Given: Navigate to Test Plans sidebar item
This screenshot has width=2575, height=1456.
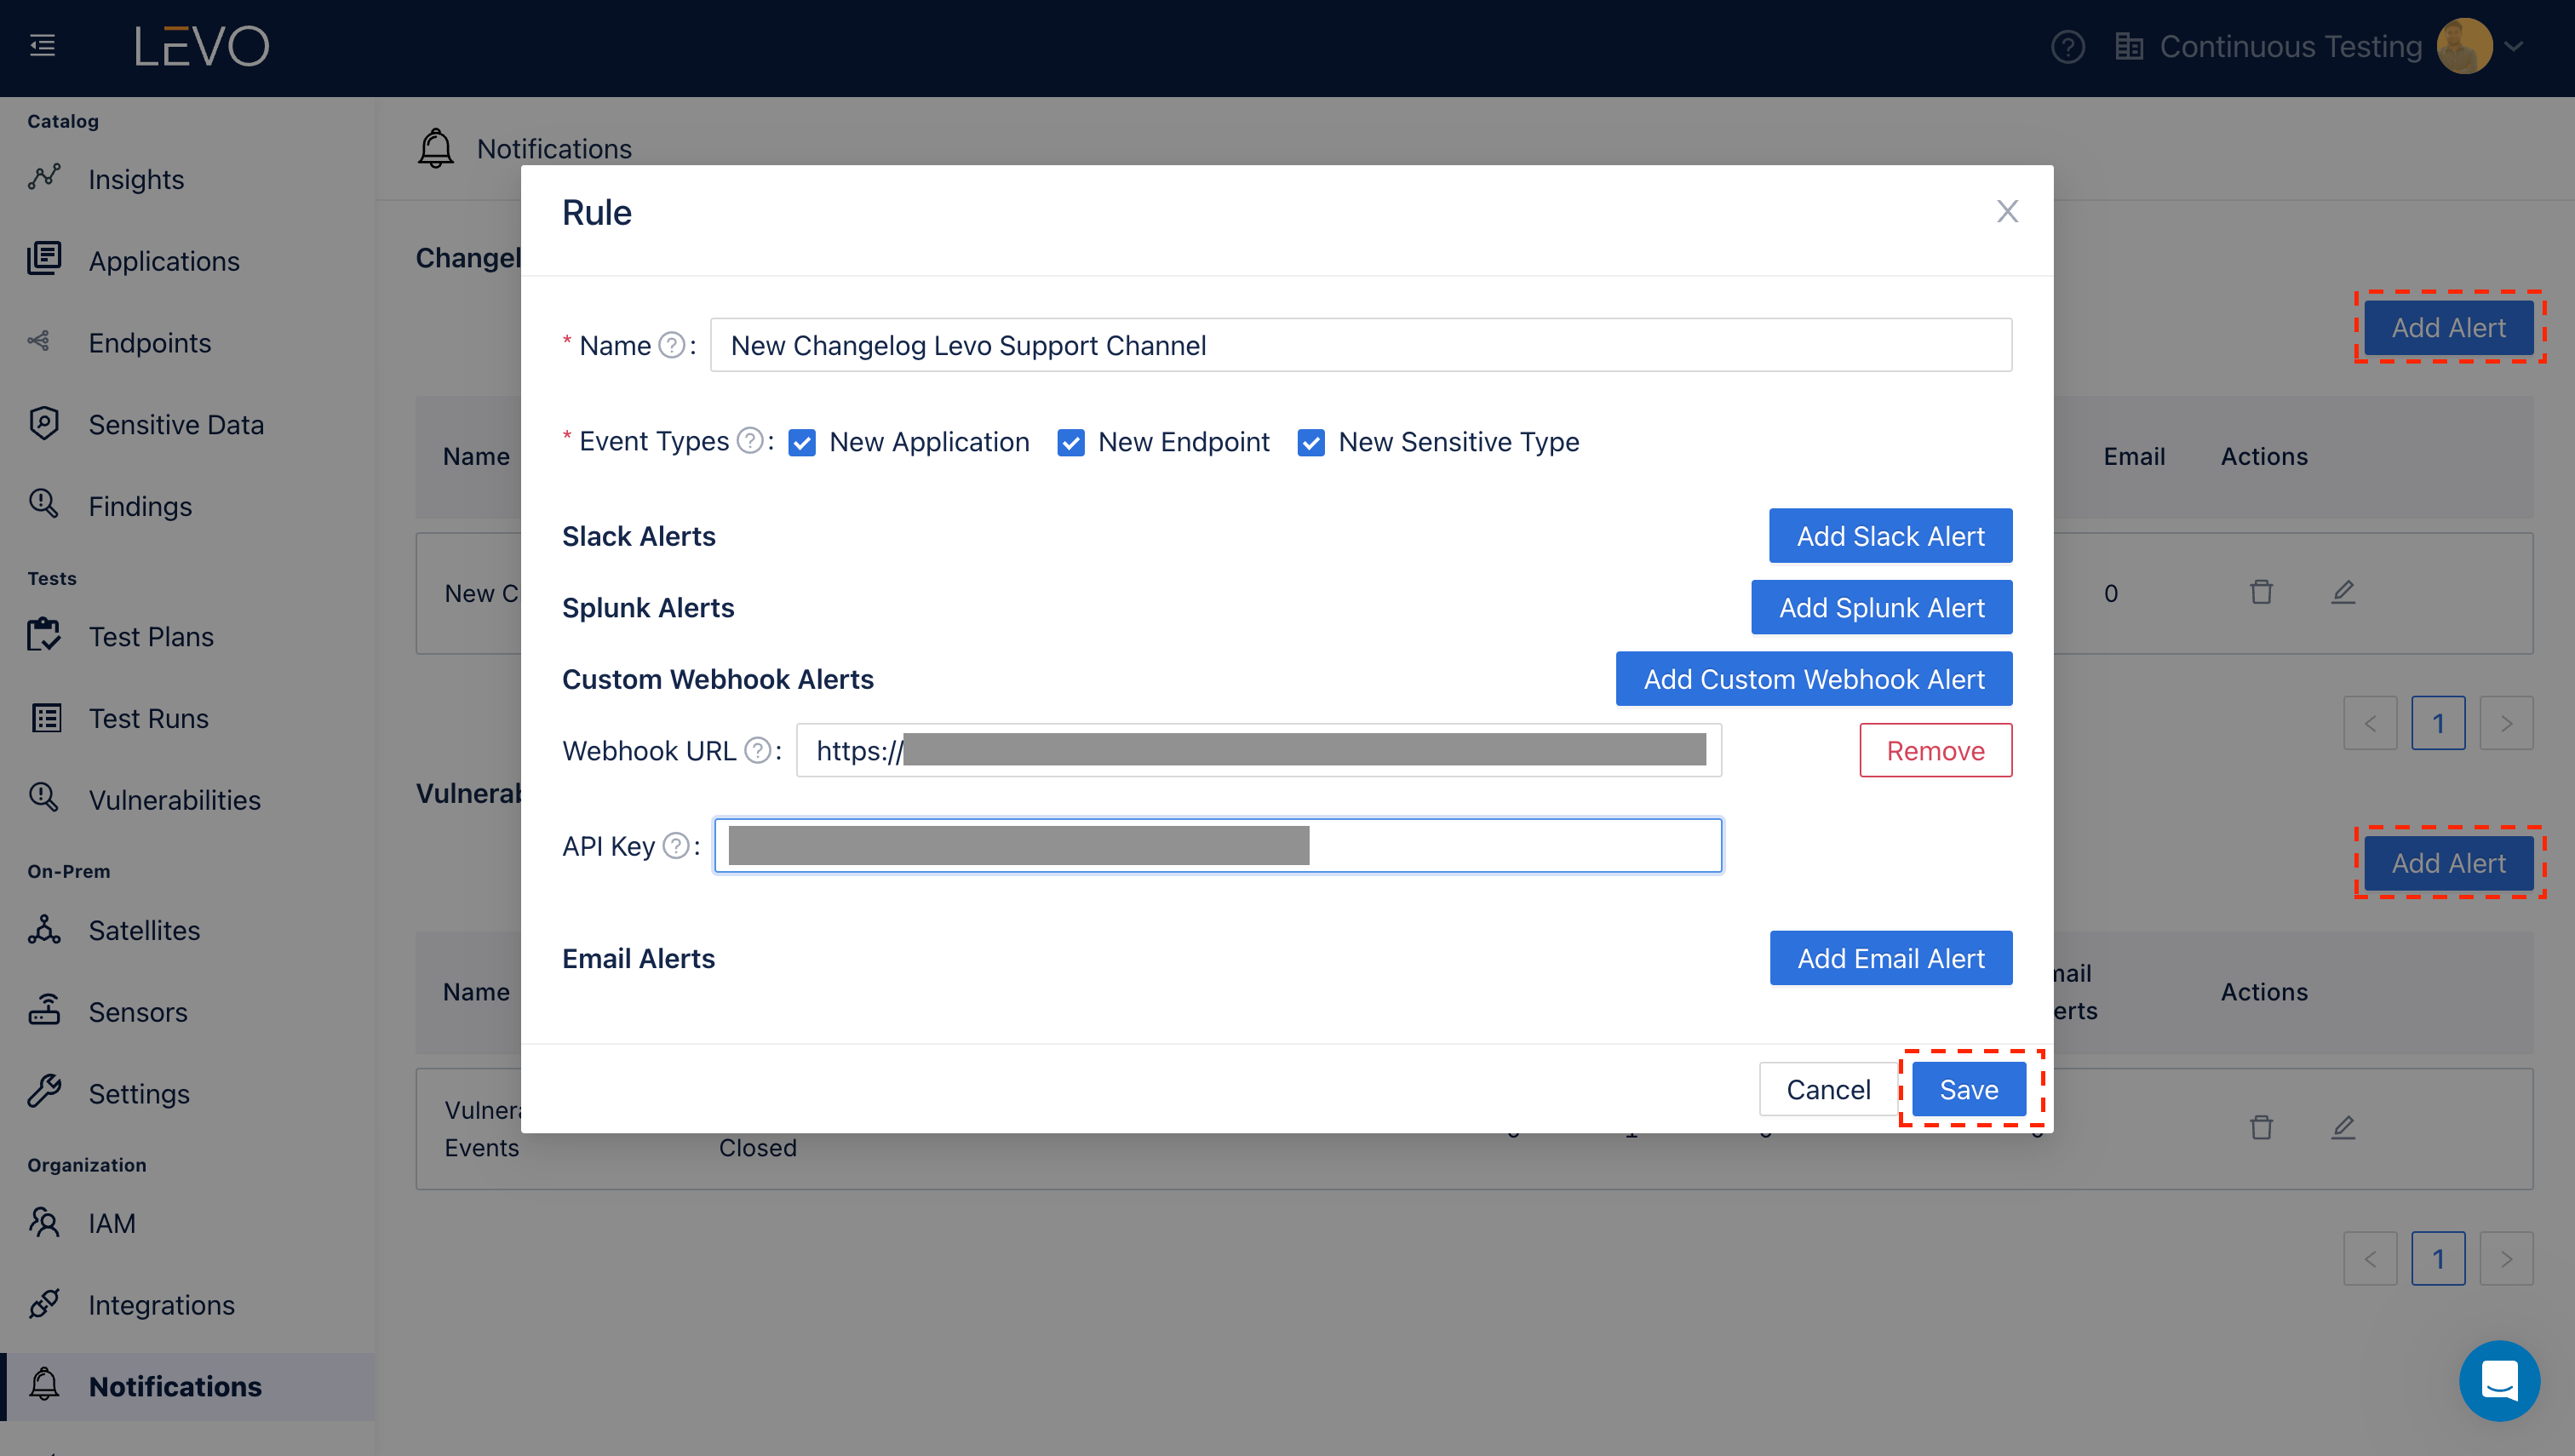Looking at the screenshot, I should [151, 637].
